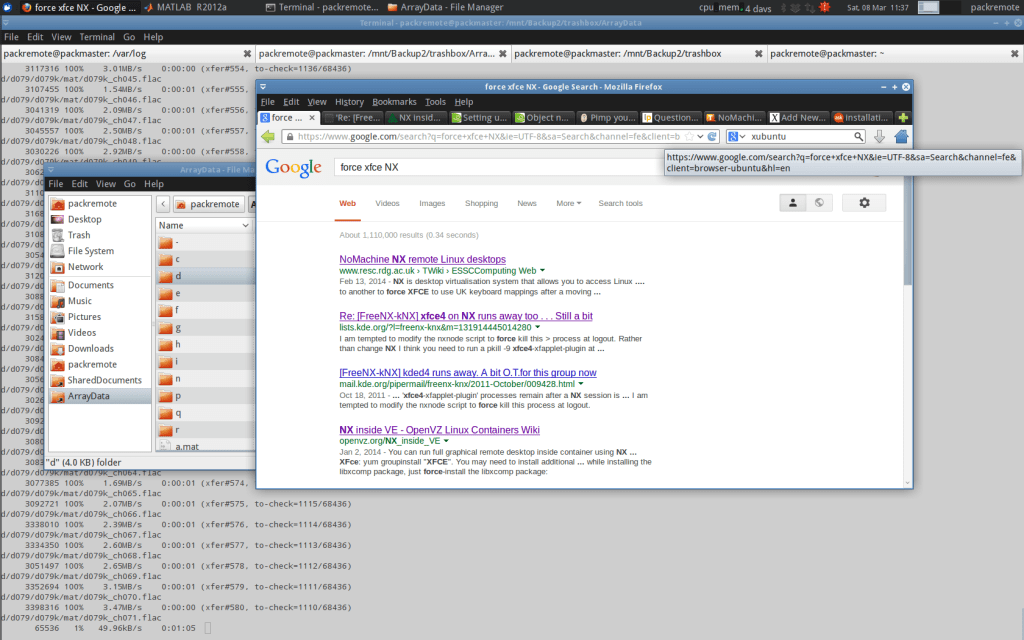Navigate back with the Firefox back arrow
This screenshot has width=1024, height=640.
pyautogui.click(x=268, y=137)
